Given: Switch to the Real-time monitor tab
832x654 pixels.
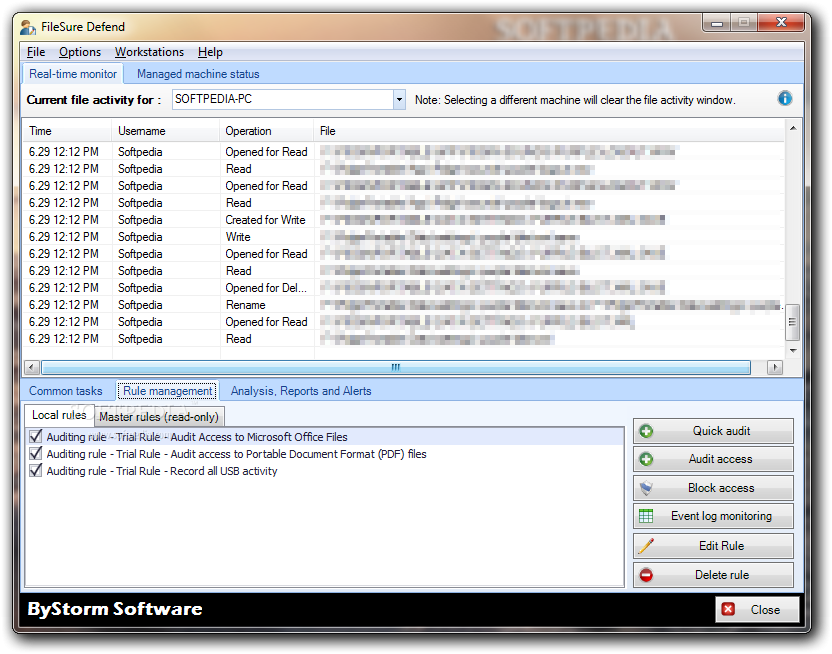Looking at the screenshot, I should pyautogui.click(x=73, y=74).
